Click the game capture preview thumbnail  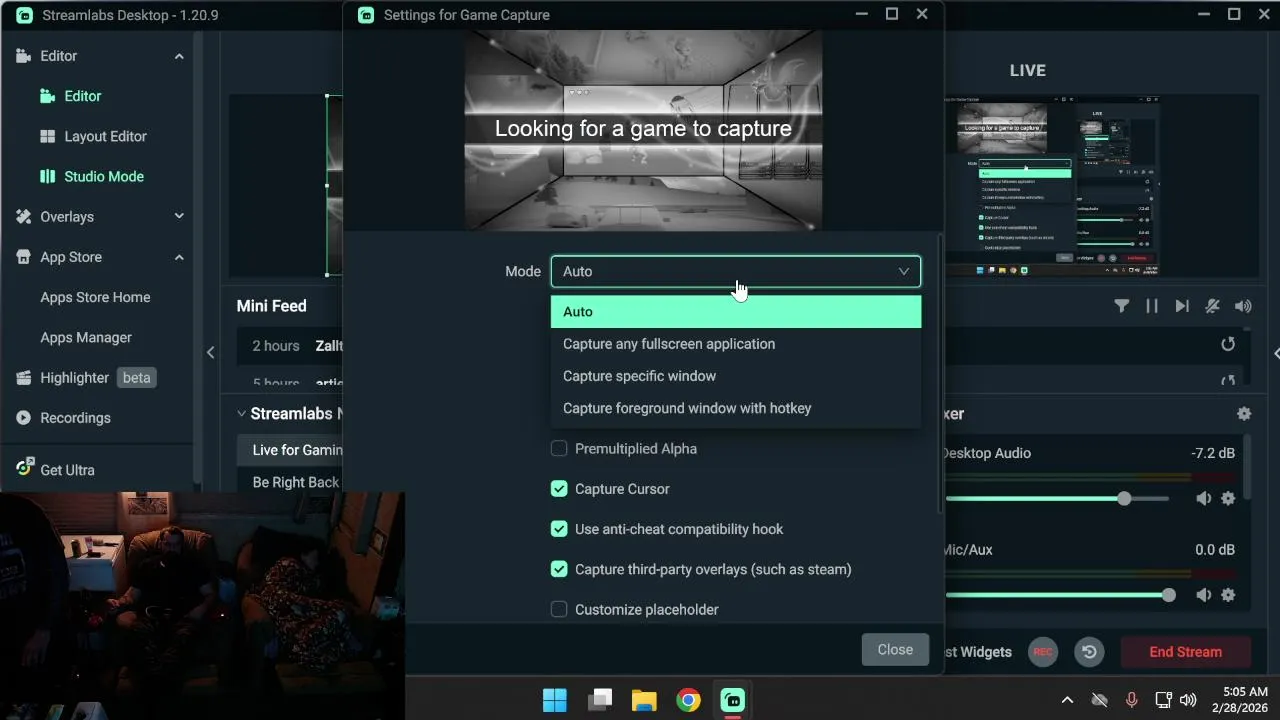643,130
